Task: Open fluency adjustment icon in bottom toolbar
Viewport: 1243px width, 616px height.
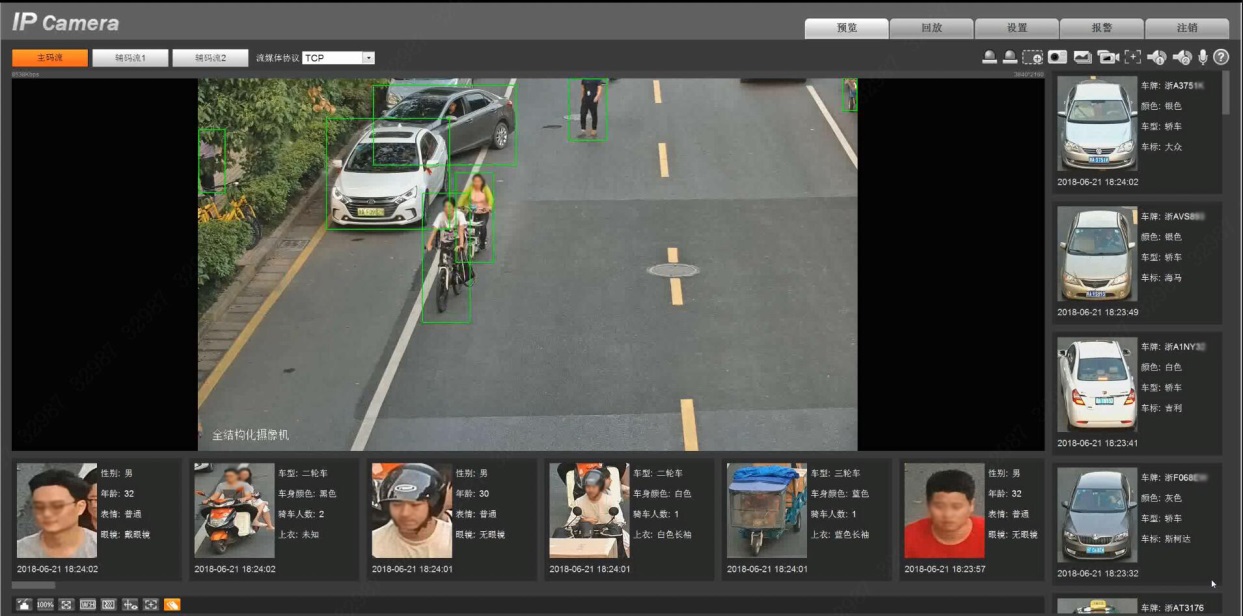Action: pos(108,604)
